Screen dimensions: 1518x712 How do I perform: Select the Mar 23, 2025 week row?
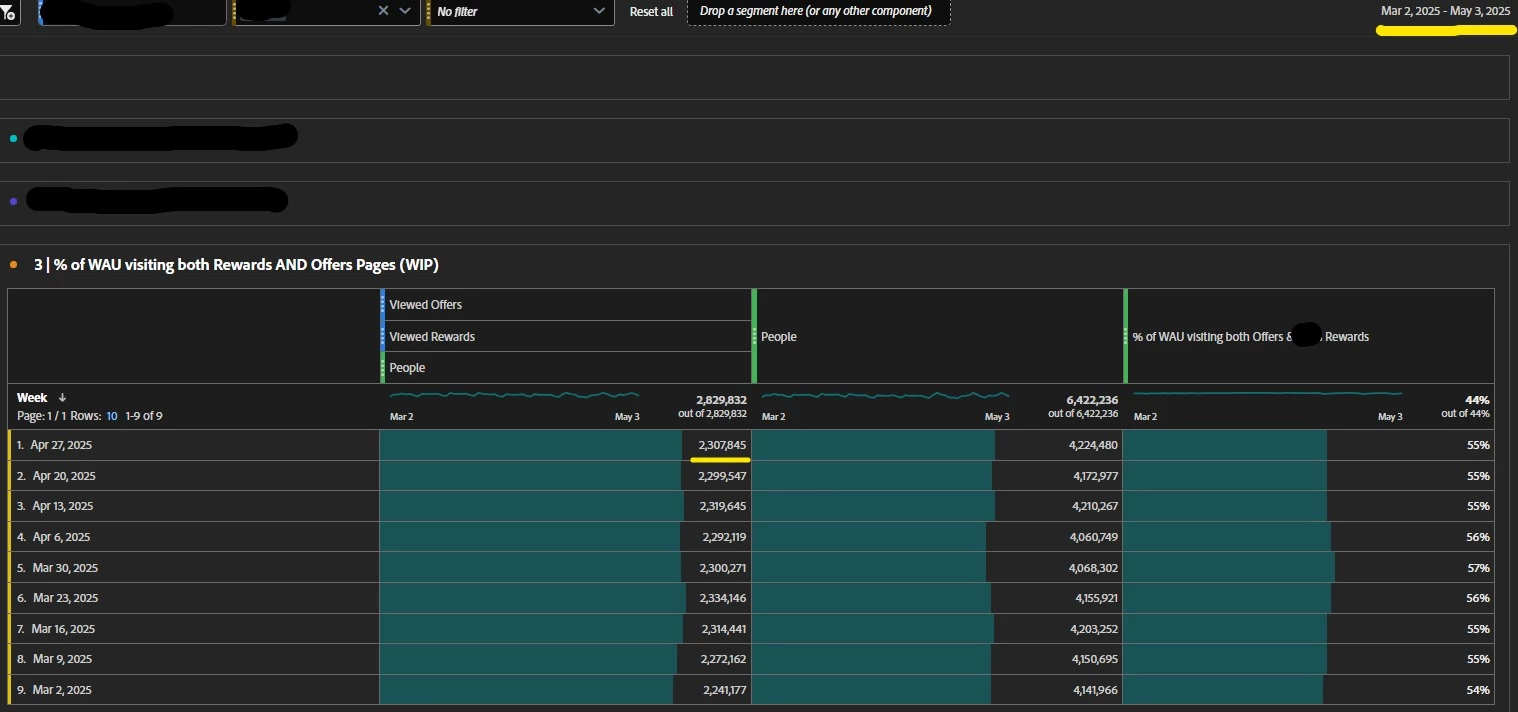coord(194,598)
